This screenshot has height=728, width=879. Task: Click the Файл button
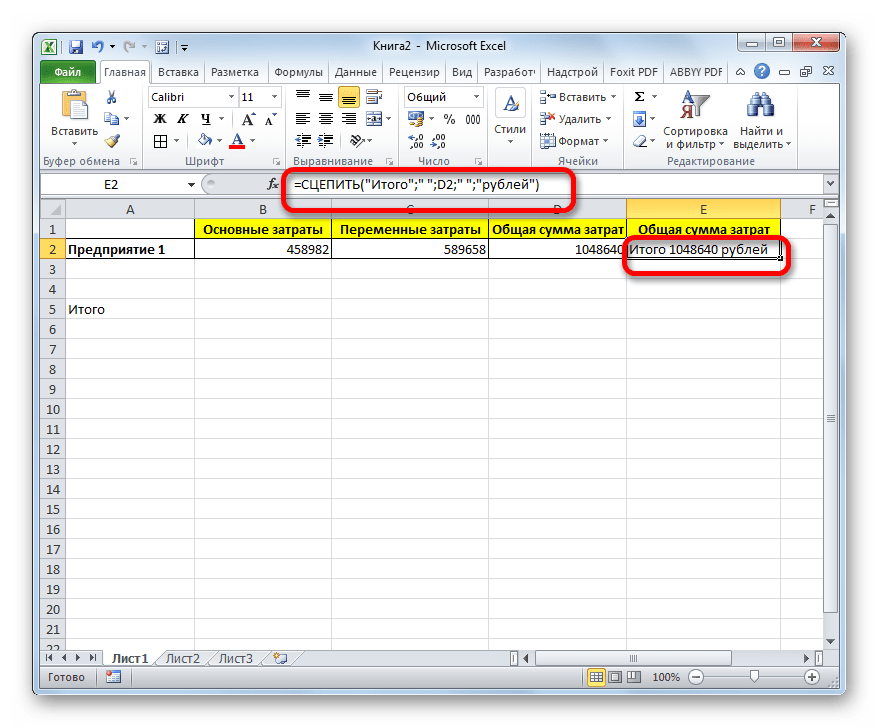click(68, 73)
